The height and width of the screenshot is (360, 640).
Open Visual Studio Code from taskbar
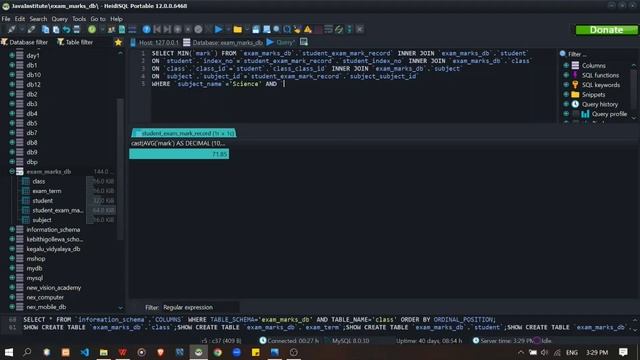[84, 352]
